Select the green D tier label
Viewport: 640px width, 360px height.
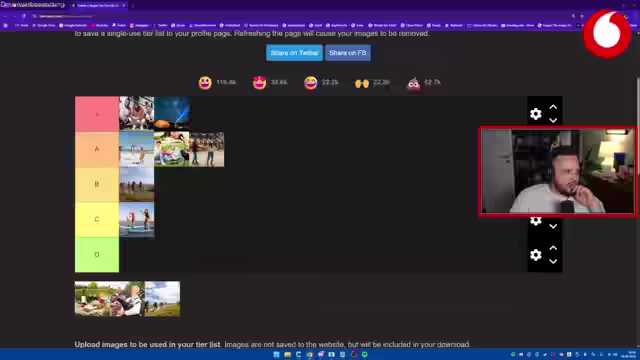click(97, 255)
